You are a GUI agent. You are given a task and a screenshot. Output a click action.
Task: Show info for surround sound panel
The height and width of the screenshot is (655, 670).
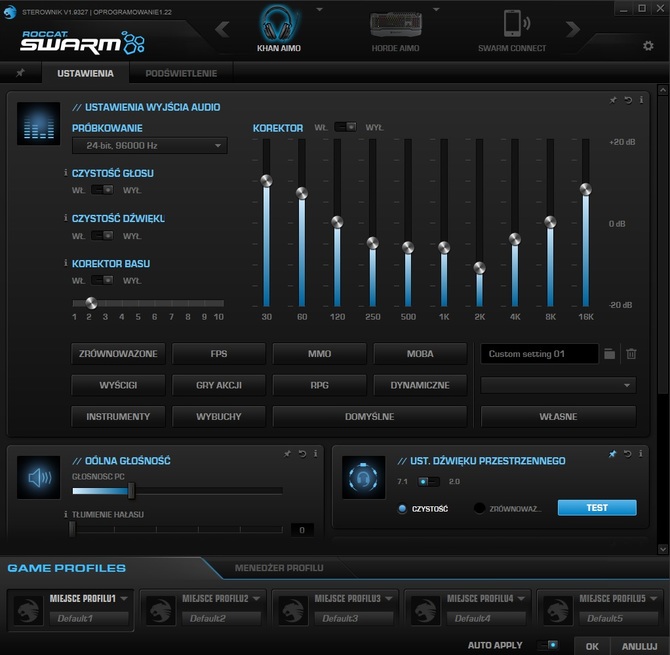pos(641,454)
